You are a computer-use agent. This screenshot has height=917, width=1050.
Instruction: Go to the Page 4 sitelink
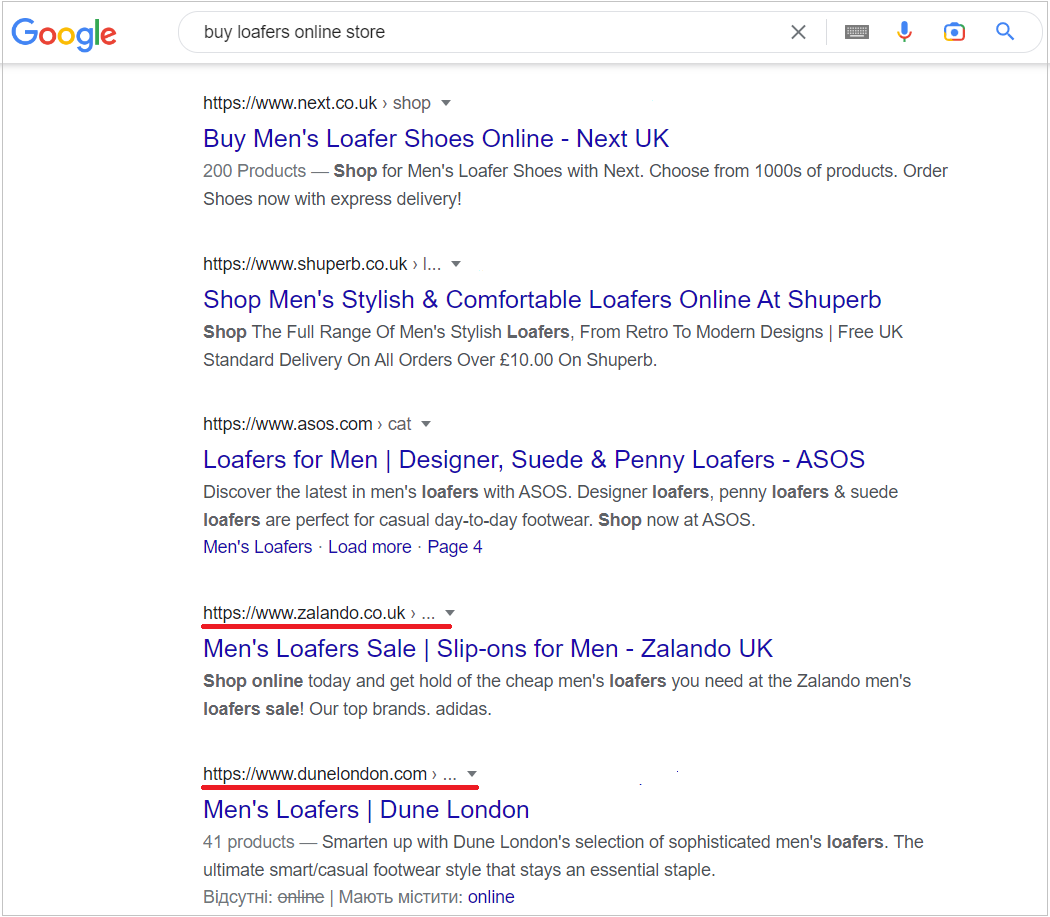pos(455,547)
